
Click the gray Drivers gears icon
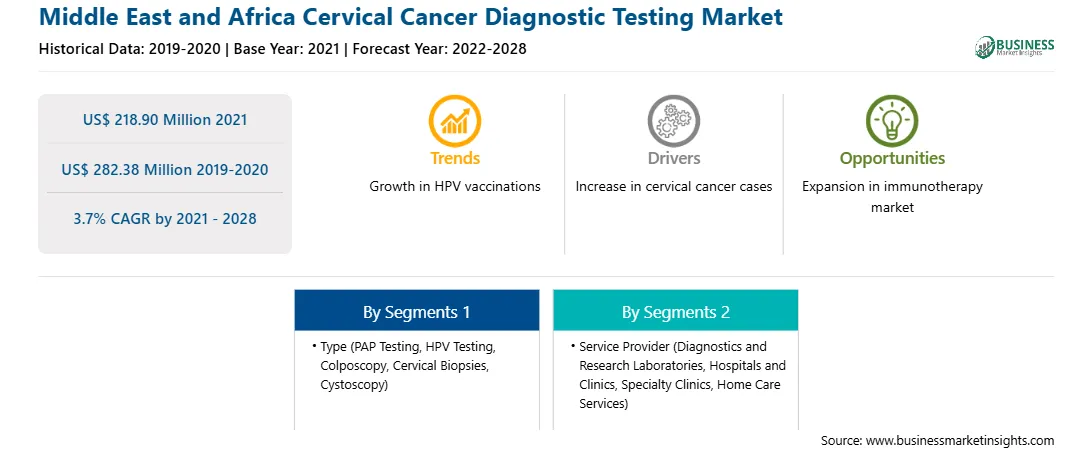pos(673,120)
